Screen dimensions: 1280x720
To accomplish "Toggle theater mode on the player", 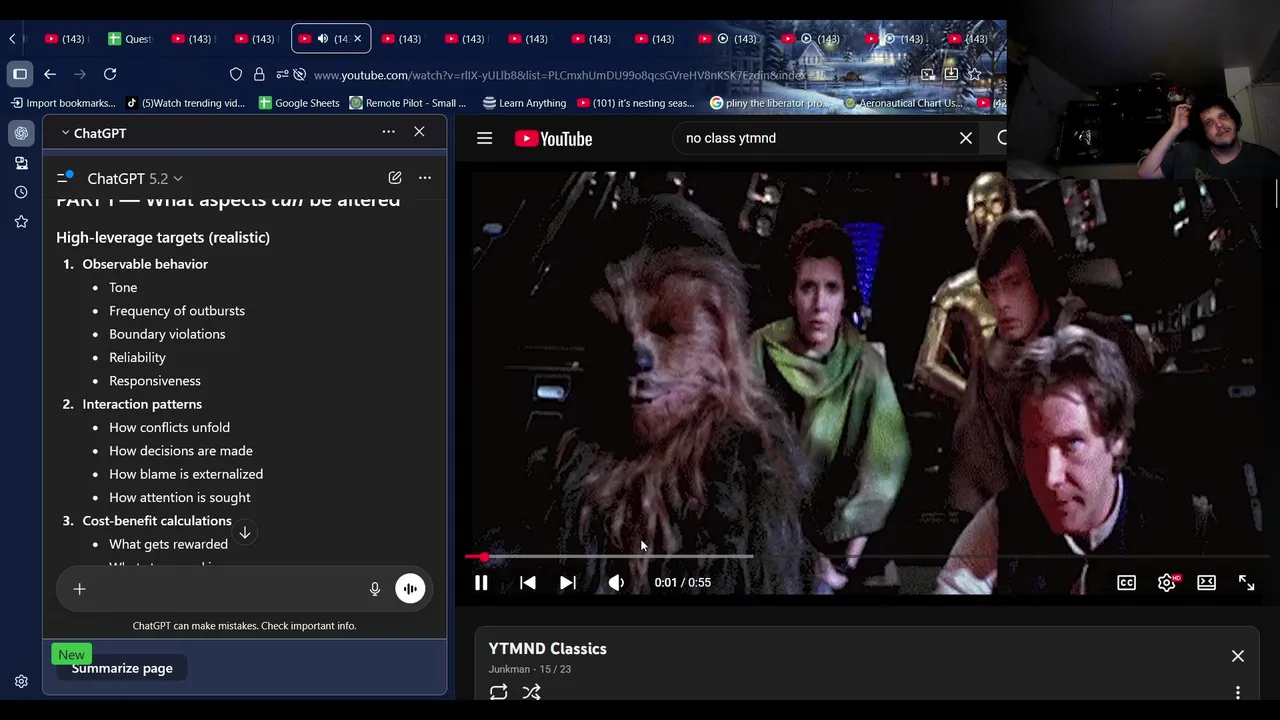I will pos(1206,583).
